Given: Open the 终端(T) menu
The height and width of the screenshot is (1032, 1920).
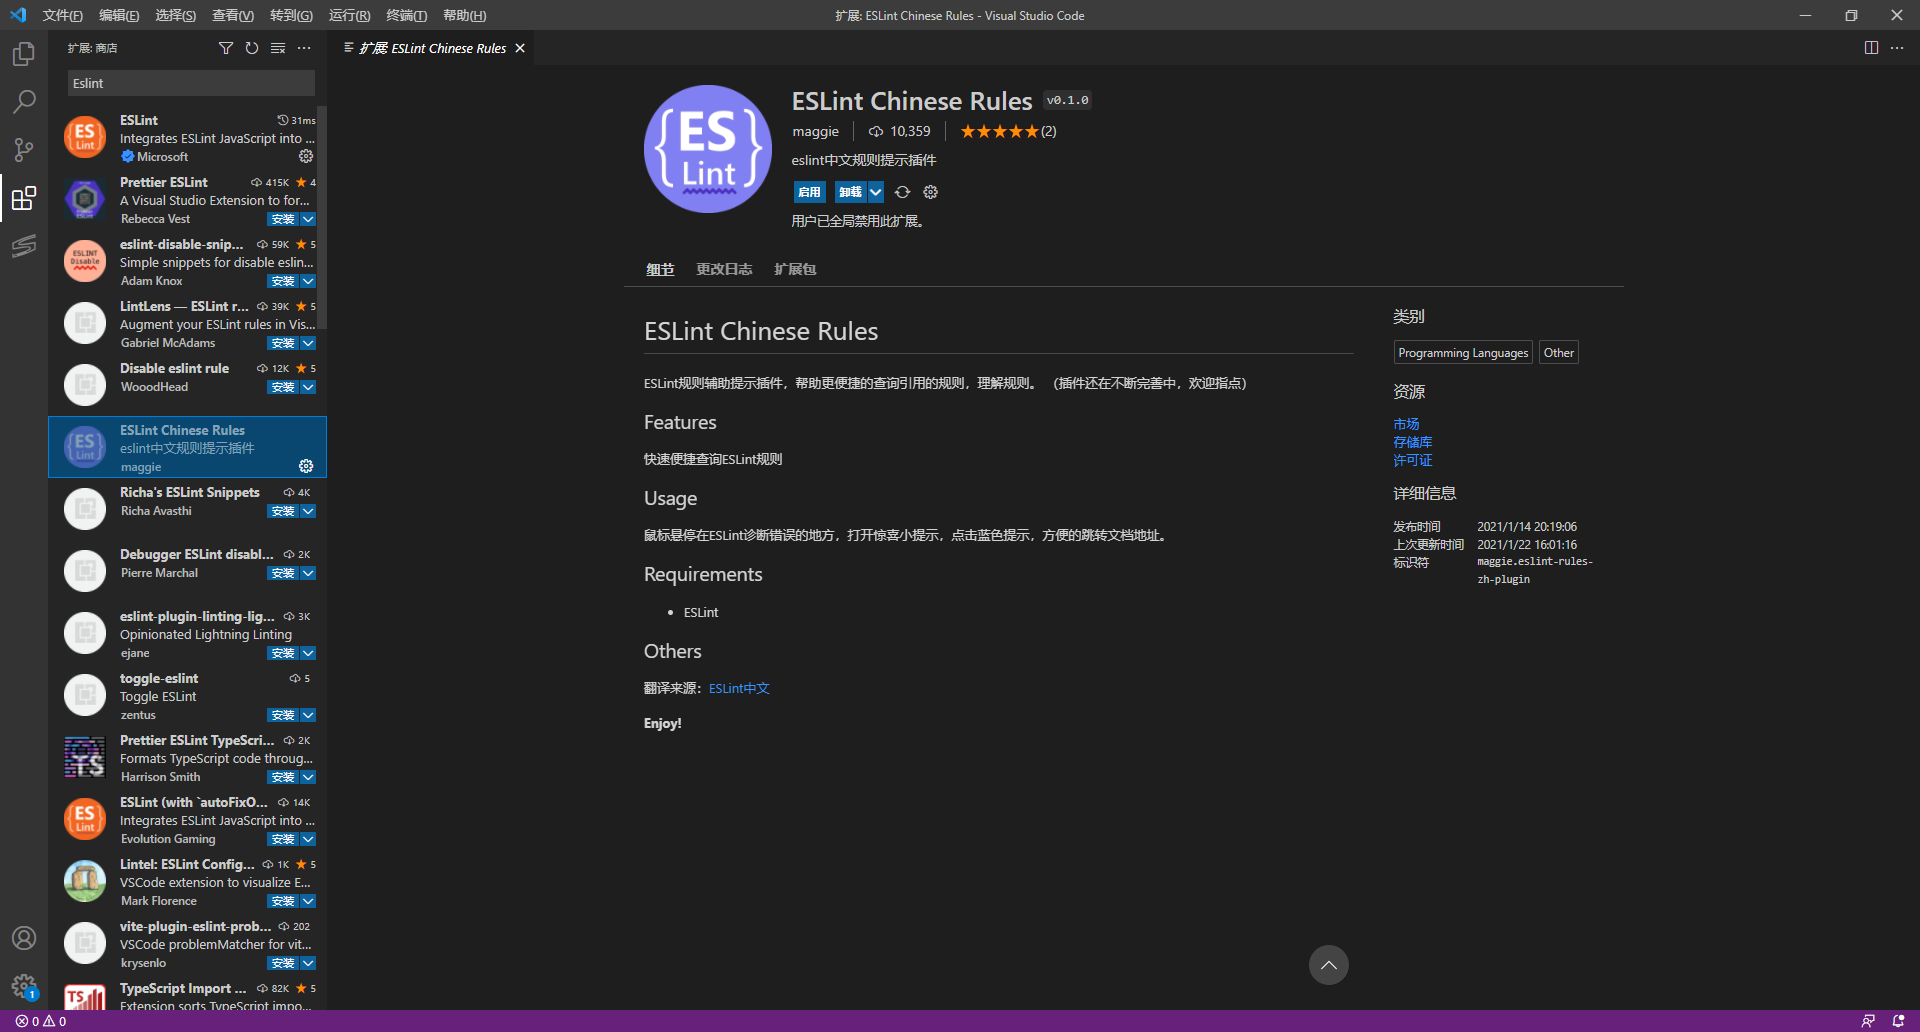Looking at the screenshot, I should point(407,15).
